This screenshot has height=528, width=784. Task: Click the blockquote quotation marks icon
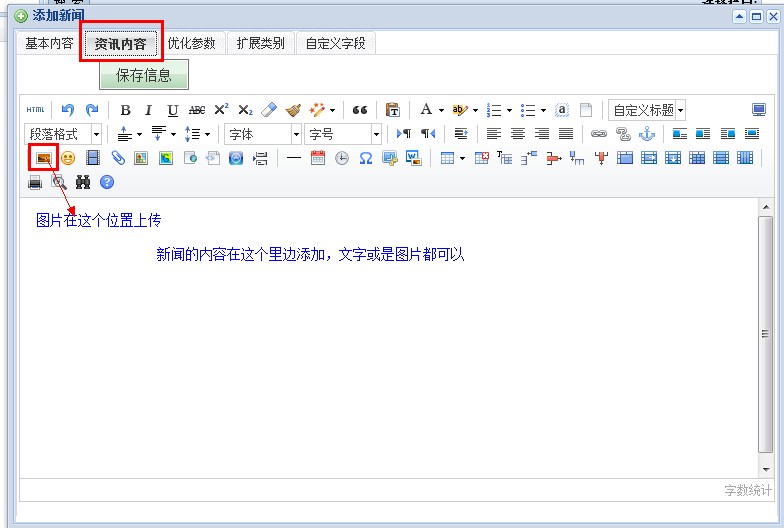360,110
